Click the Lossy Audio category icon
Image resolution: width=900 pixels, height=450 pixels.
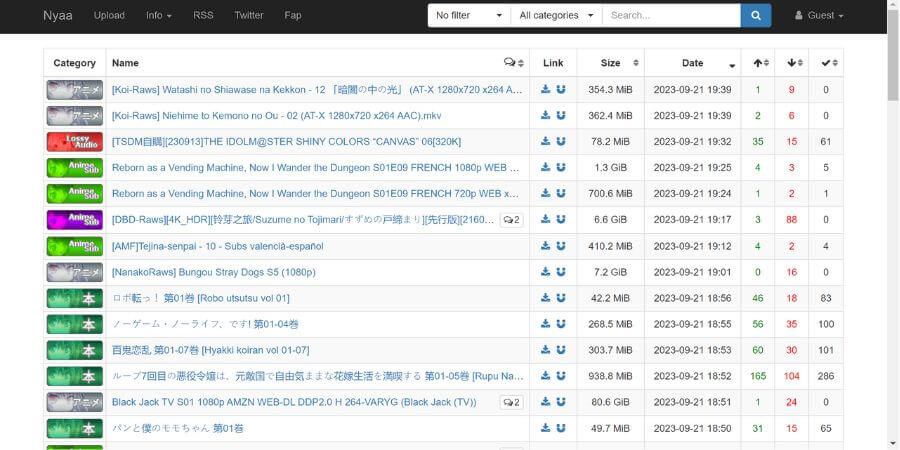pyautogui.click(x=75, y=142)
